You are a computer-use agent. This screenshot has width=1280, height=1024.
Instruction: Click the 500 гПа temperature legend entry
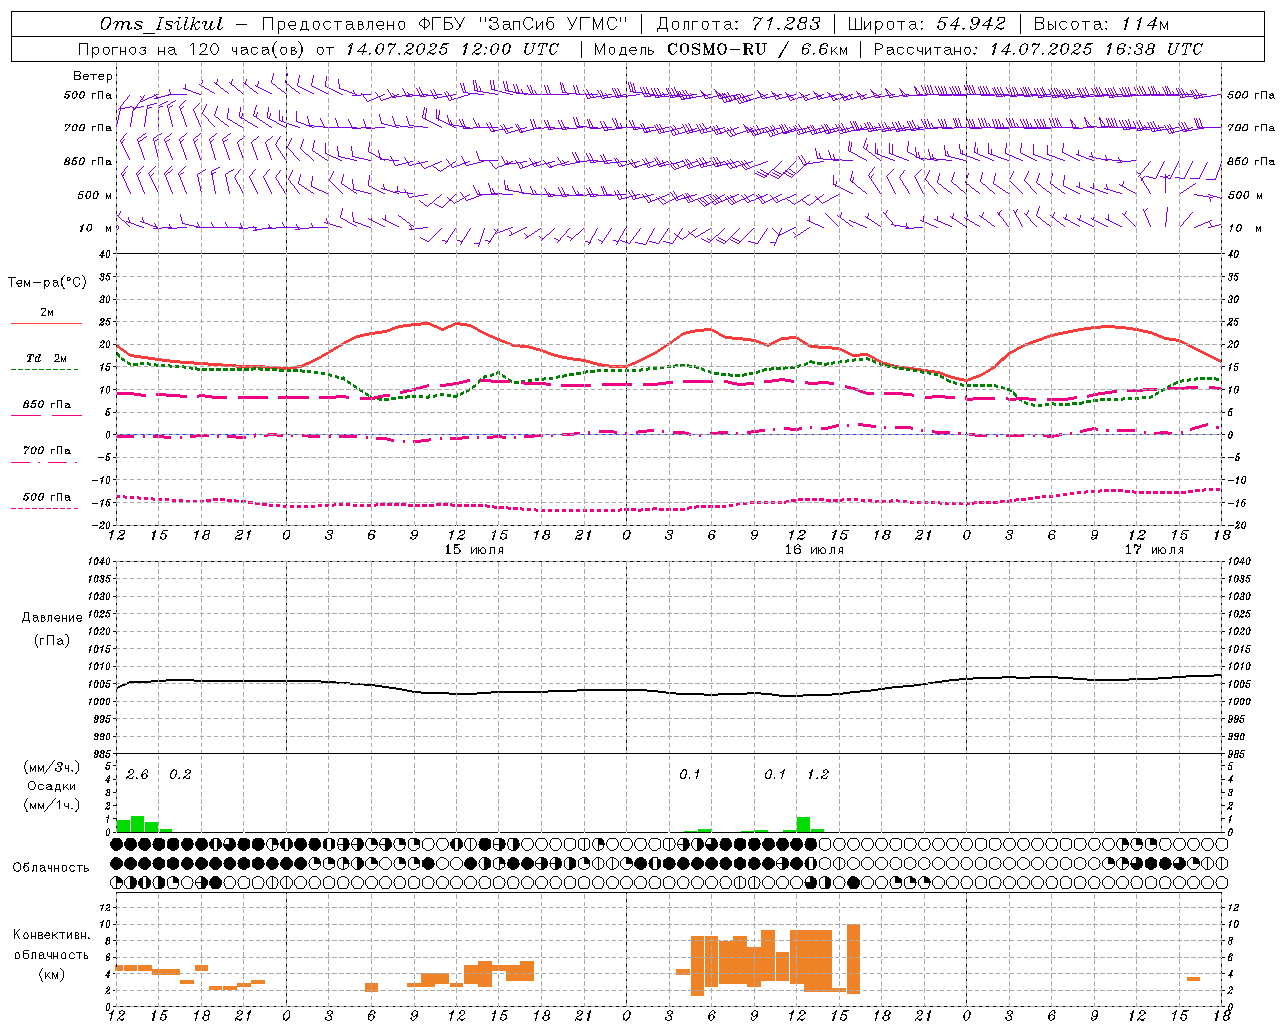click(46, 497)
